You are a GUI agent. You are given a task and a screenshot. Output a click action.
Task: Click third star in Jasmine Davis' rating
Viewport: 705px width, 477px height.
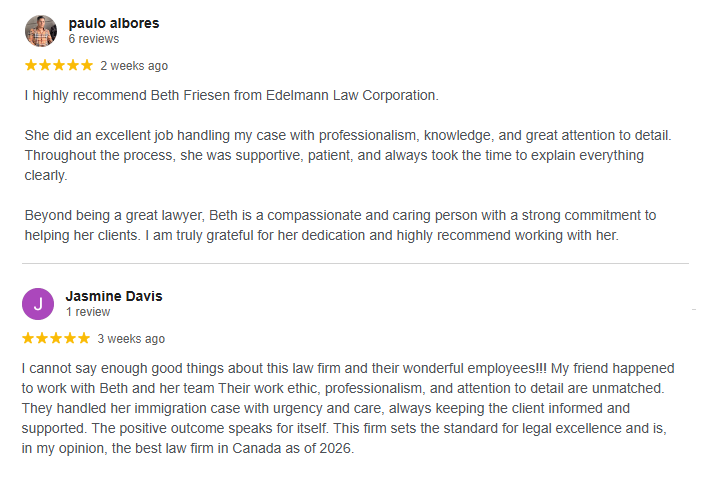coord(56,338)
